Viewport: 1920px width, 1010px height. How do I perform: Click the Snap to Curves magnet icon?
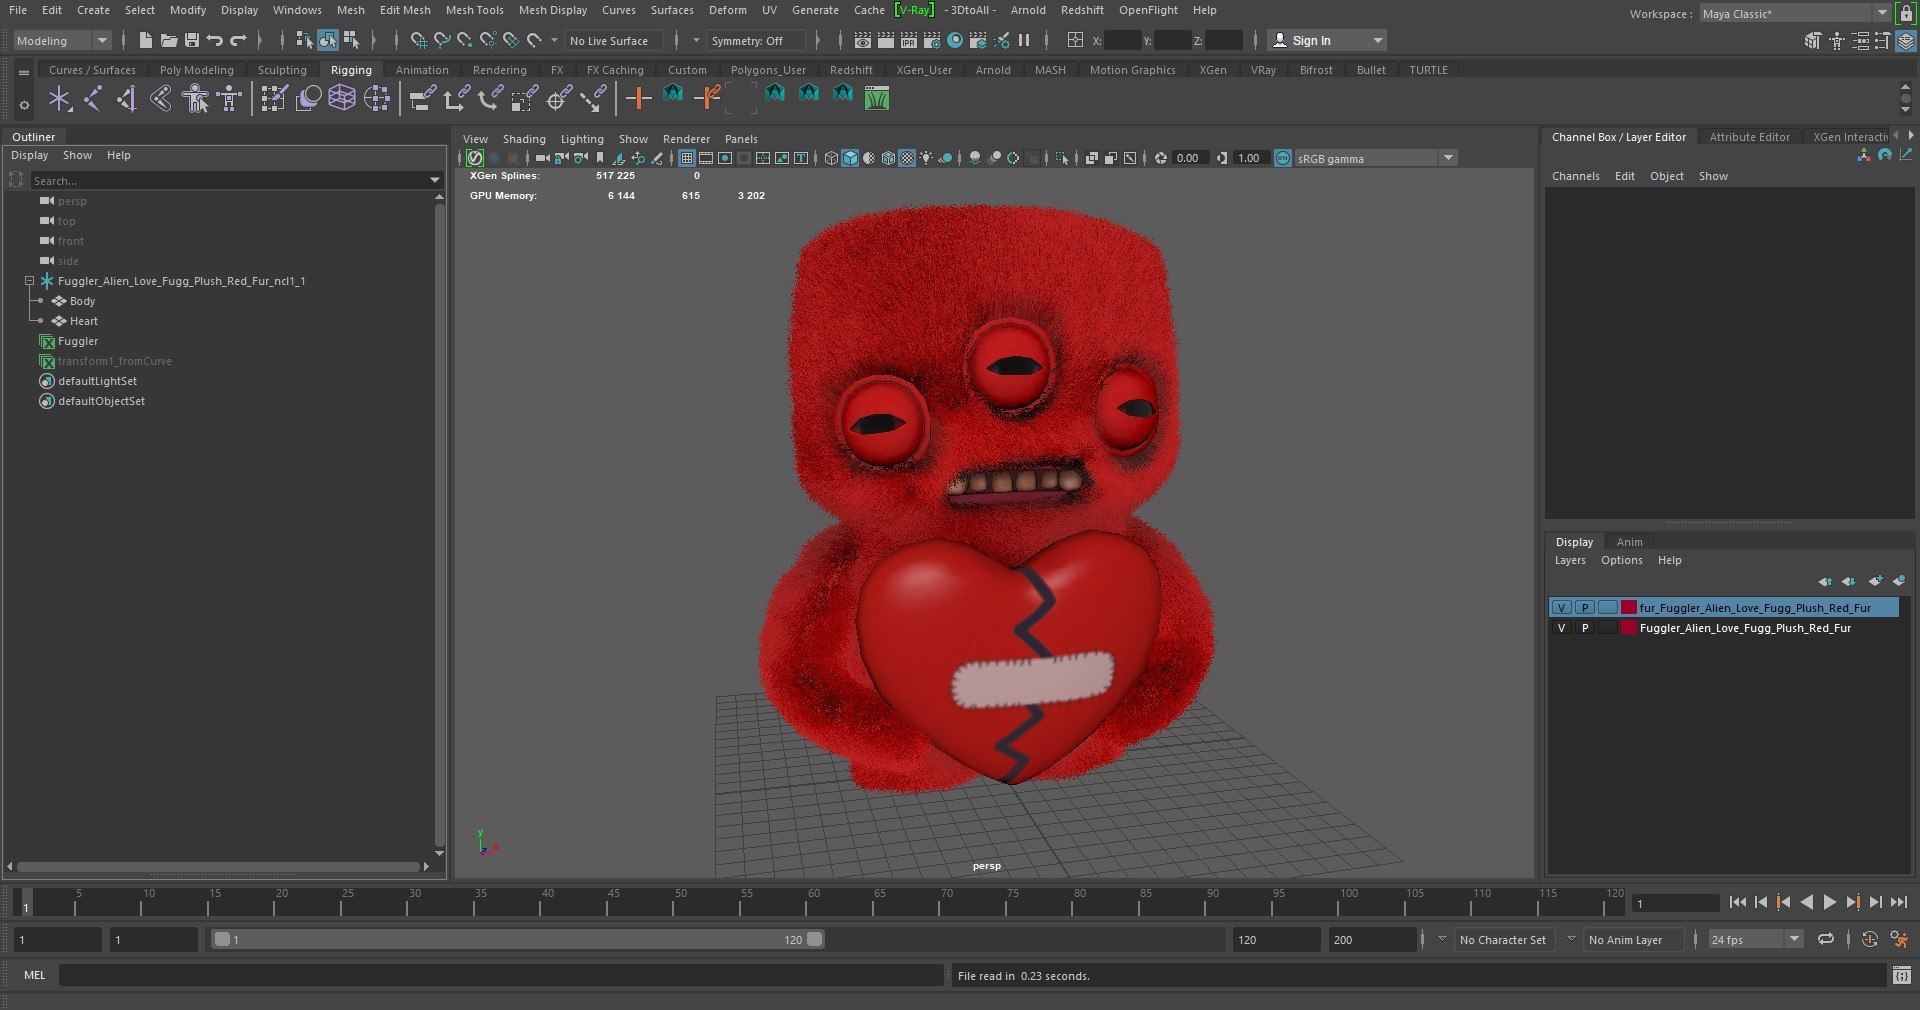[x=441, y=40]
